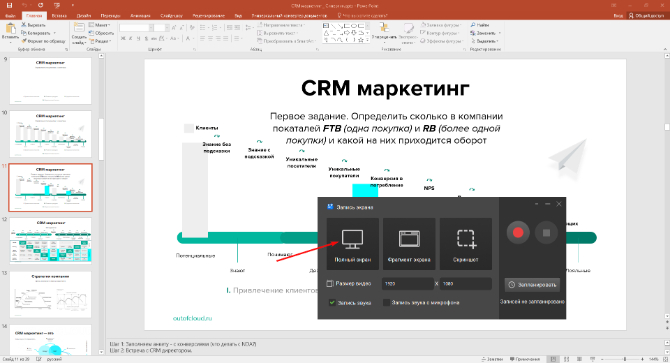The width and height of the screenshot is (670, 363).
Task: Toggle italic К formatting
Action: 131,38
